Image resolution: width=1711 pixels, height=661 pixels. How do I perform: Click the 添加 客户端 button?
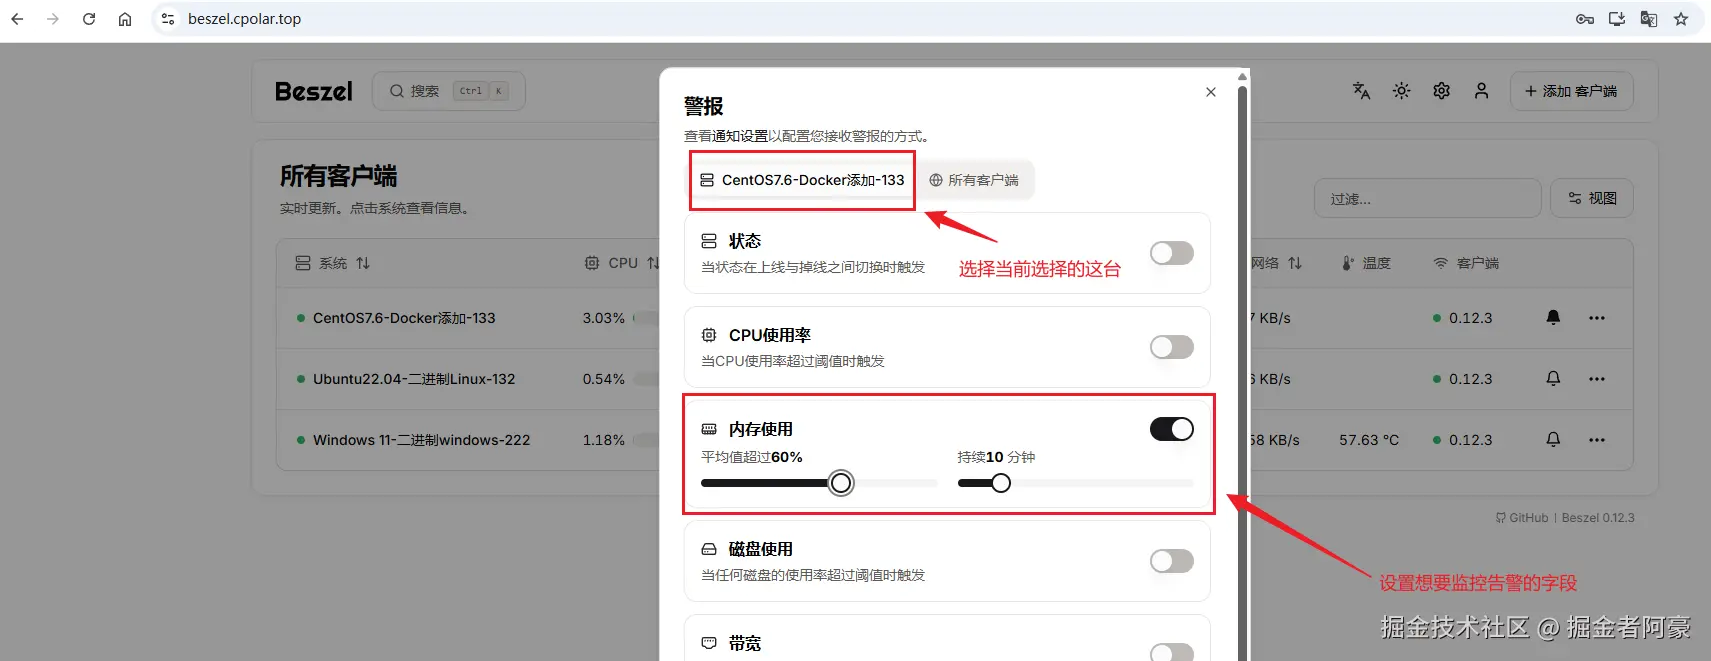coord(1571,91)
